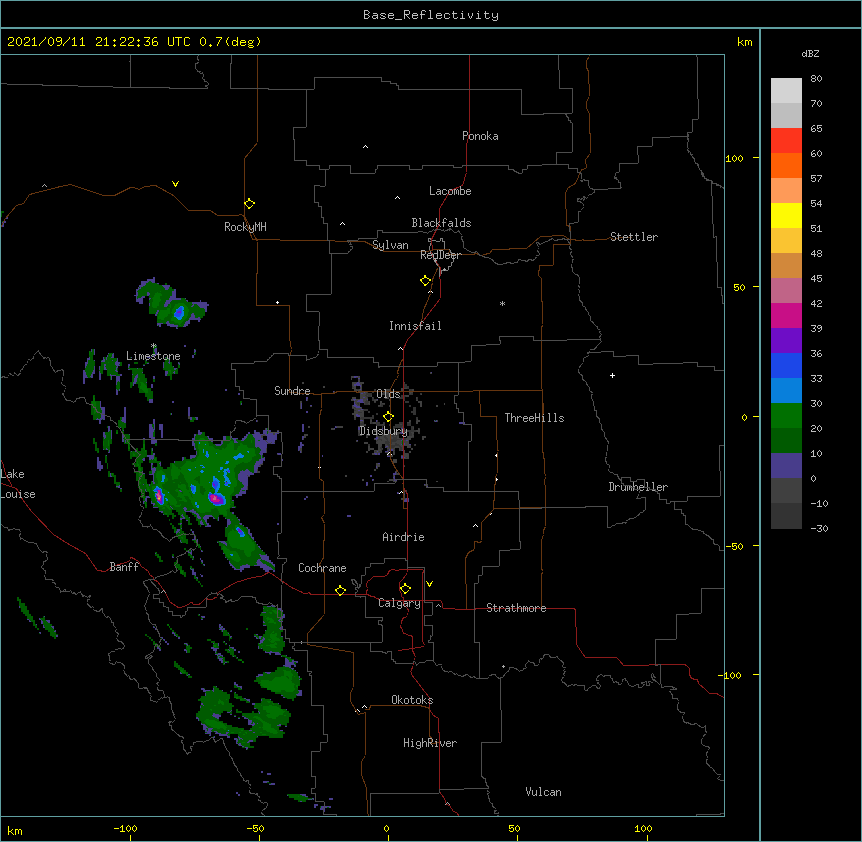Click the asterisk marker above Limestone label
Viewport: 862px width, 842px height.
154,346
